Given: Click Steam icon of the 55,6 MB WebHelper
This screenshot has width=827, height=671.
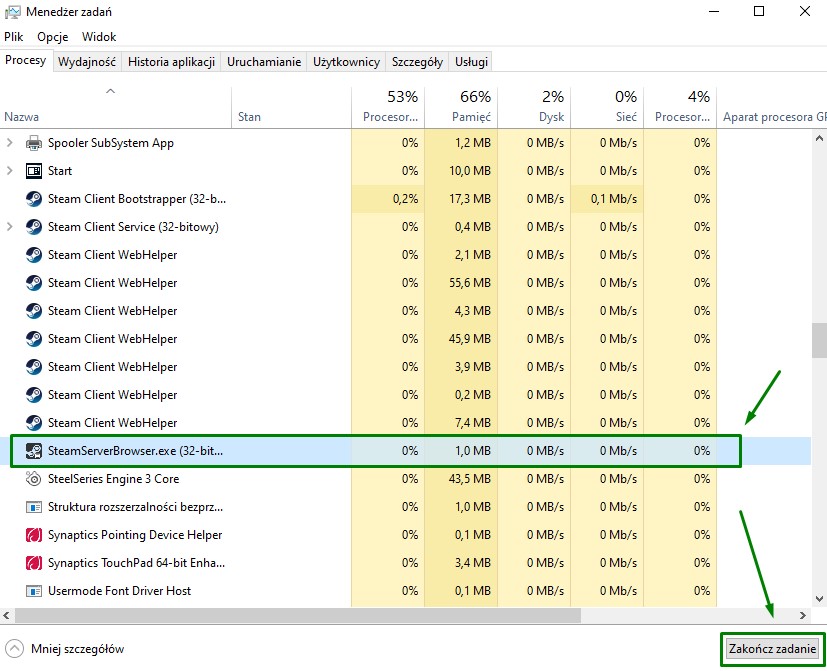Looking at the screenshot, I should click(x=34, y=283).
